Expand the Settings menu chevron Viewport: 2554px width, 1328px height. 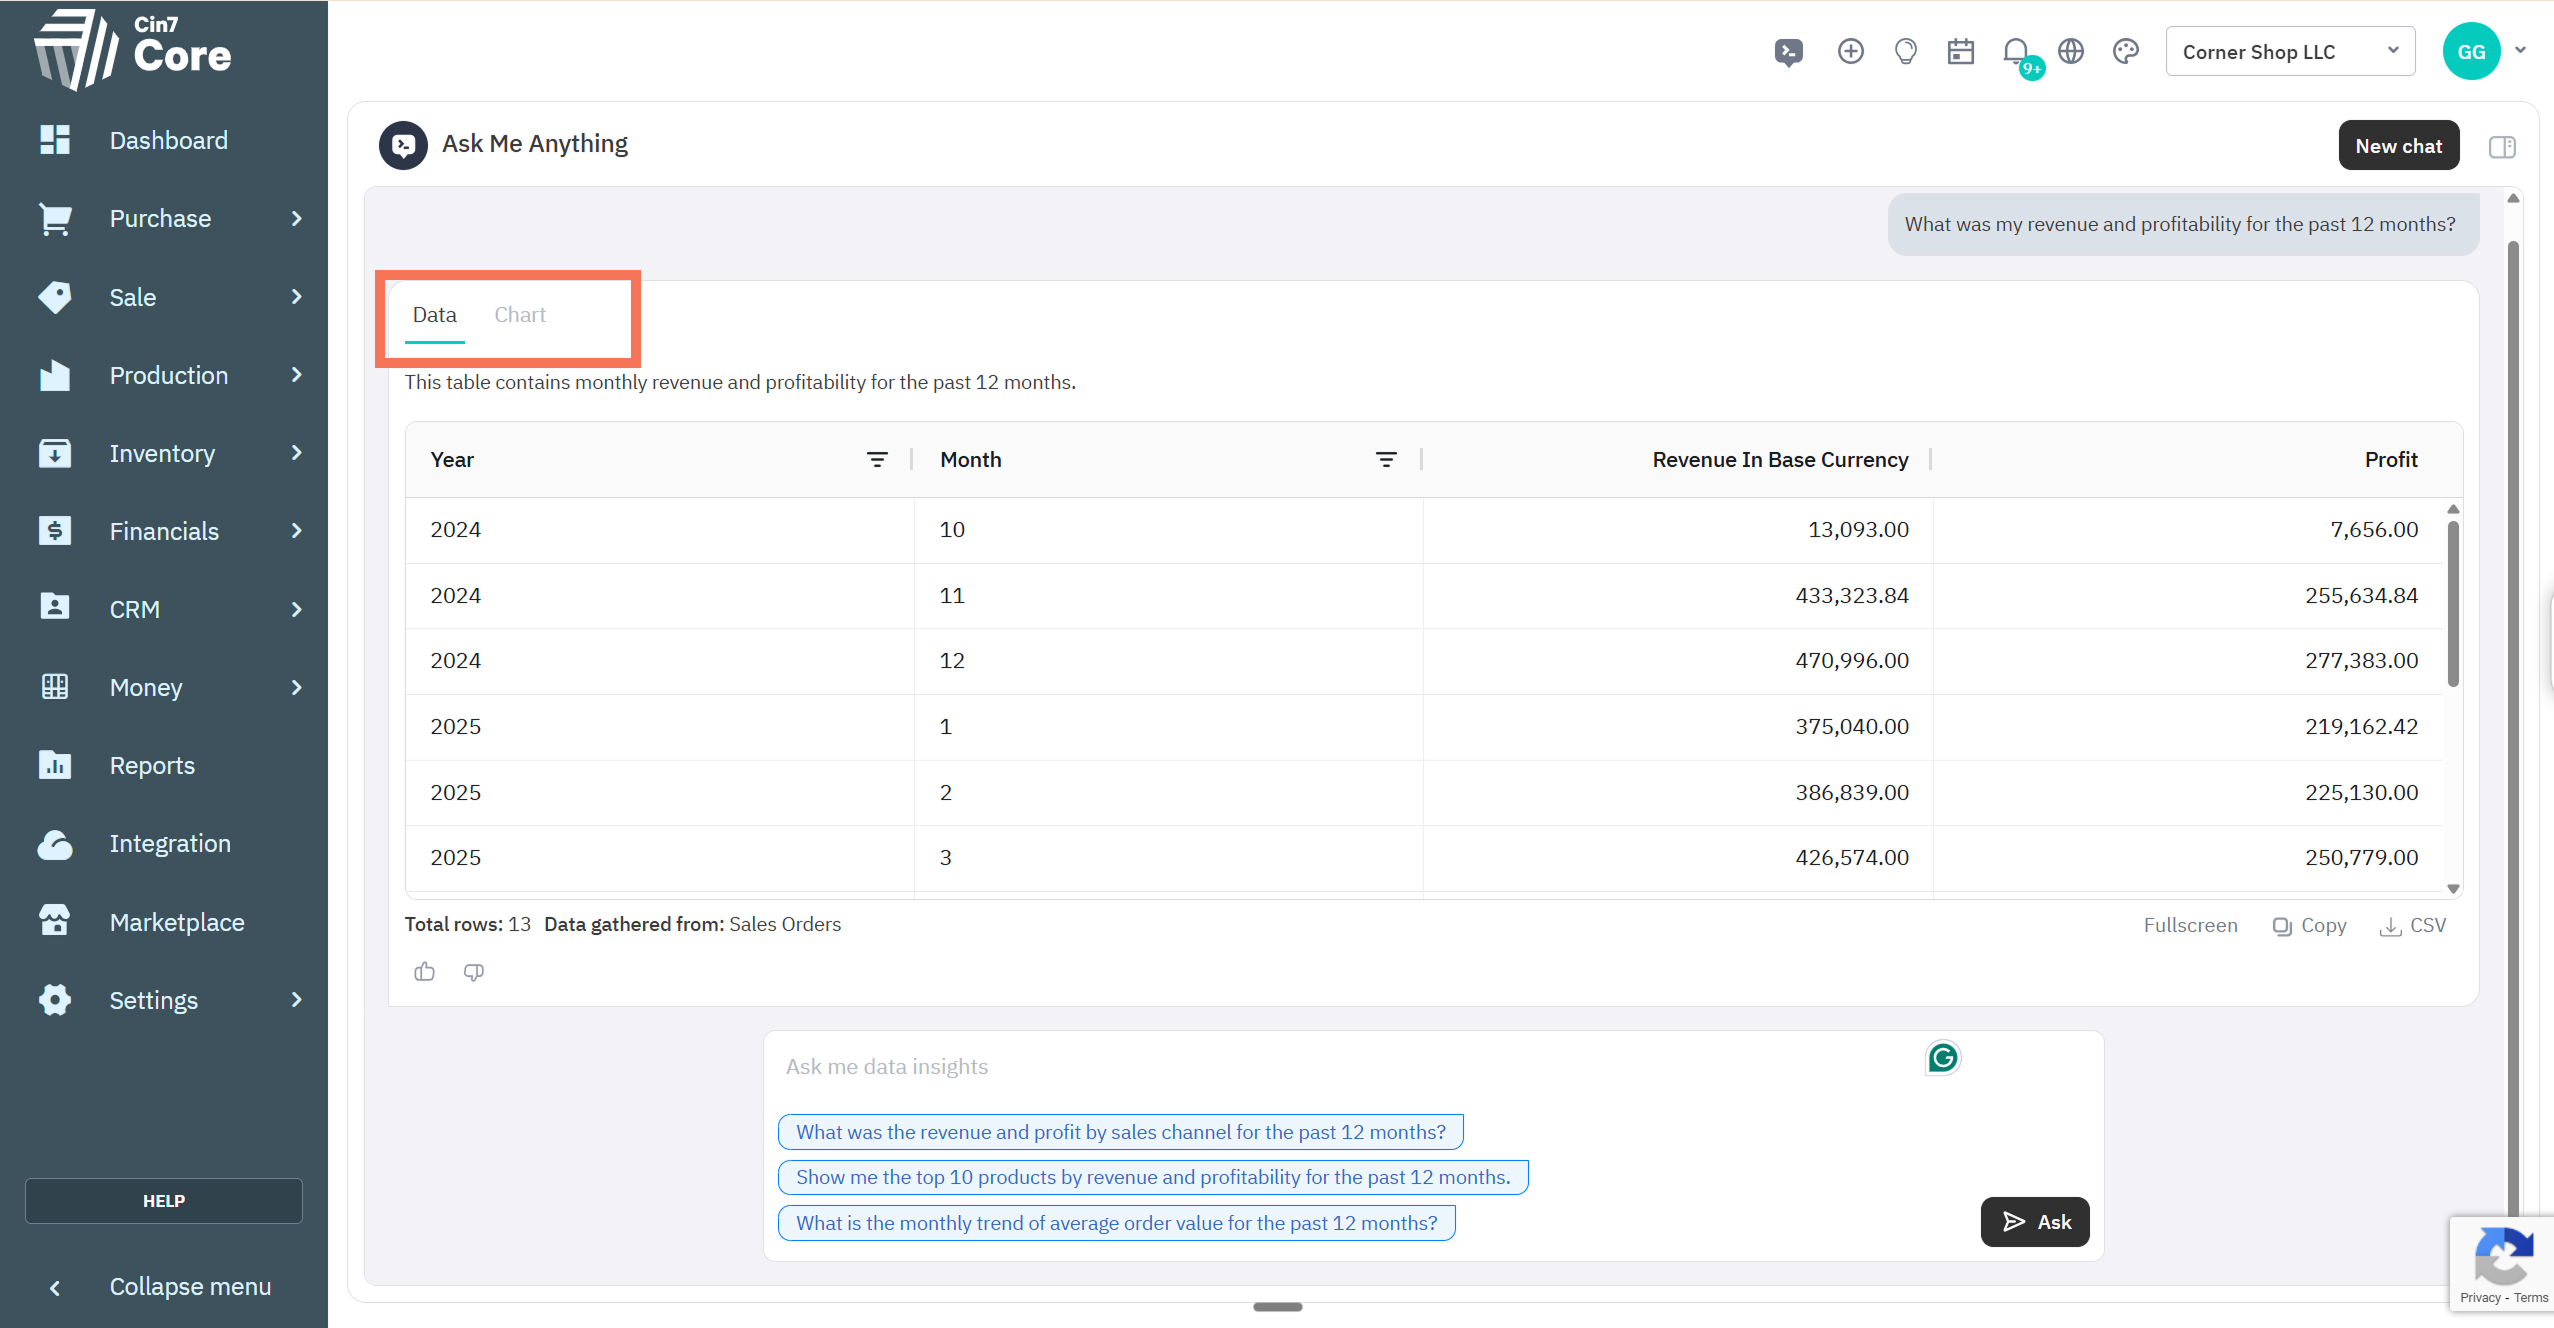tap(297, 1000)
